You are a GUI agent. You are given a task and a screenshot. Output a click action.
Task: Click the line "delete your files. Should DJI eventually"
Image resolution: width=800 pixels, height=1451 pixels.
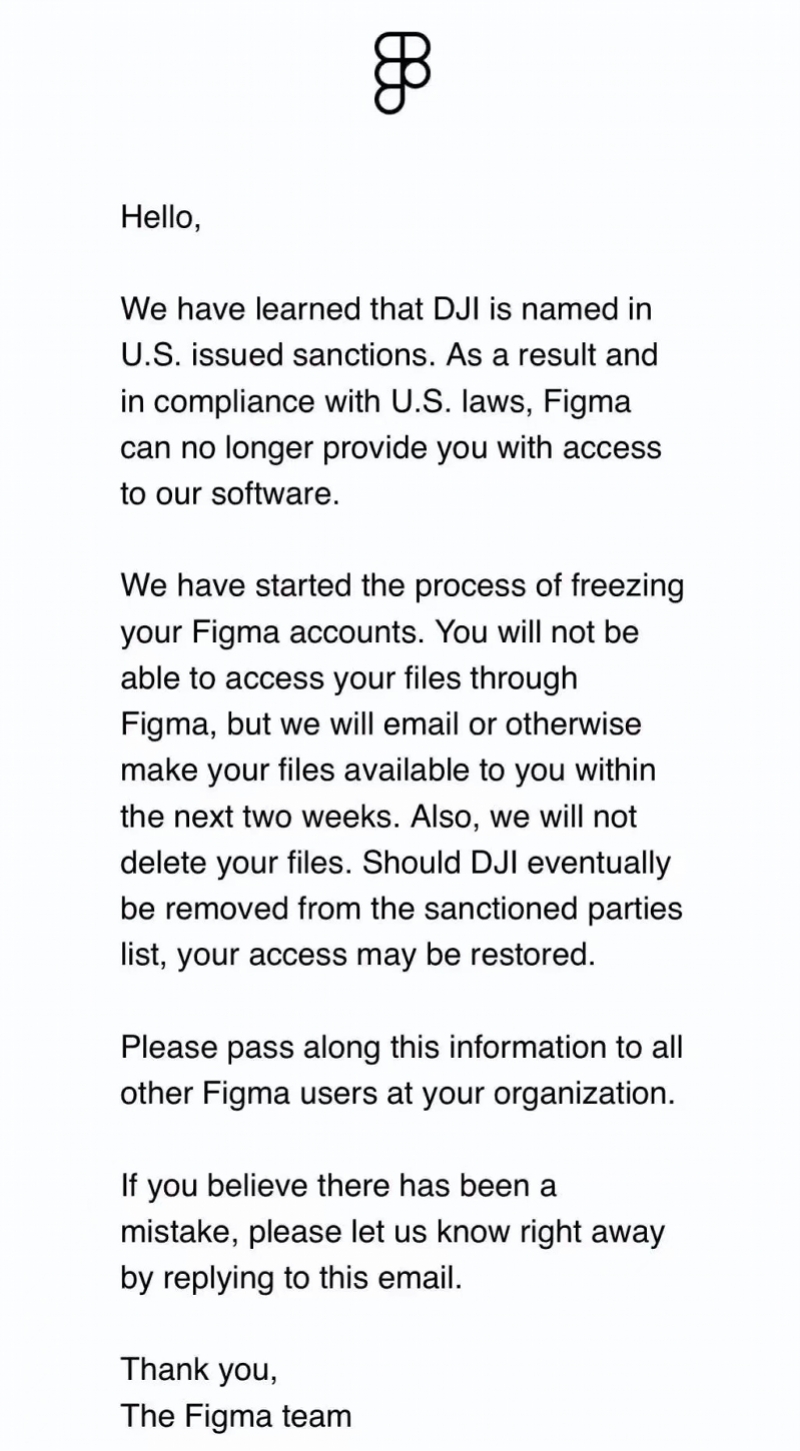pyautogui.click(x=397, y=863)
